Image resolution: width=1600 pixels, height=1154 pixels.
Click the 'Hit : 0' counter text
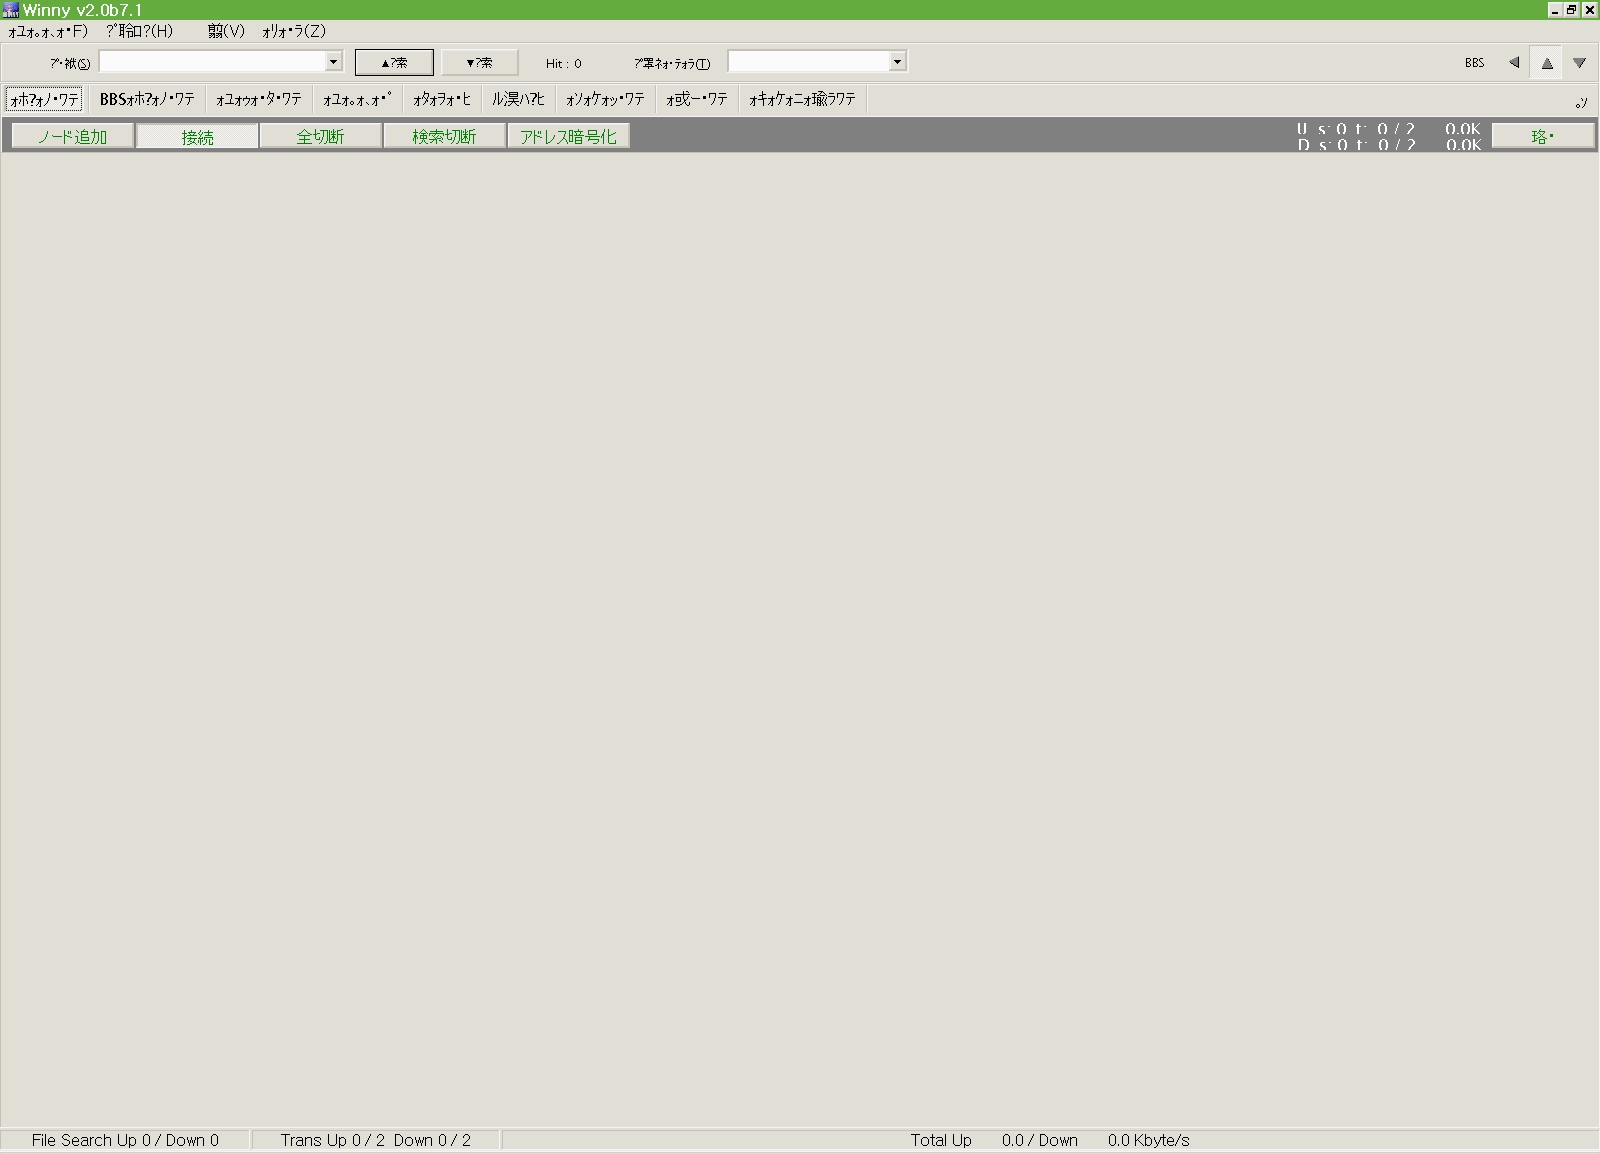[x=563, y=63]
